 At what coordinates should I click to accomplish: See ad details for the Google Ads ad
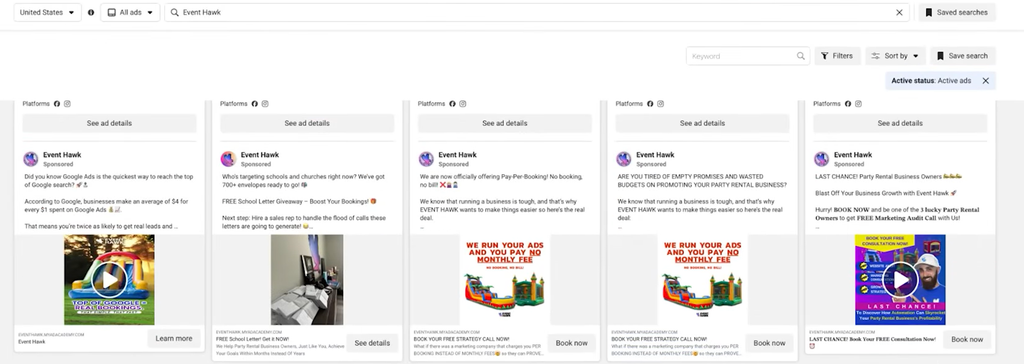(109, 123)
